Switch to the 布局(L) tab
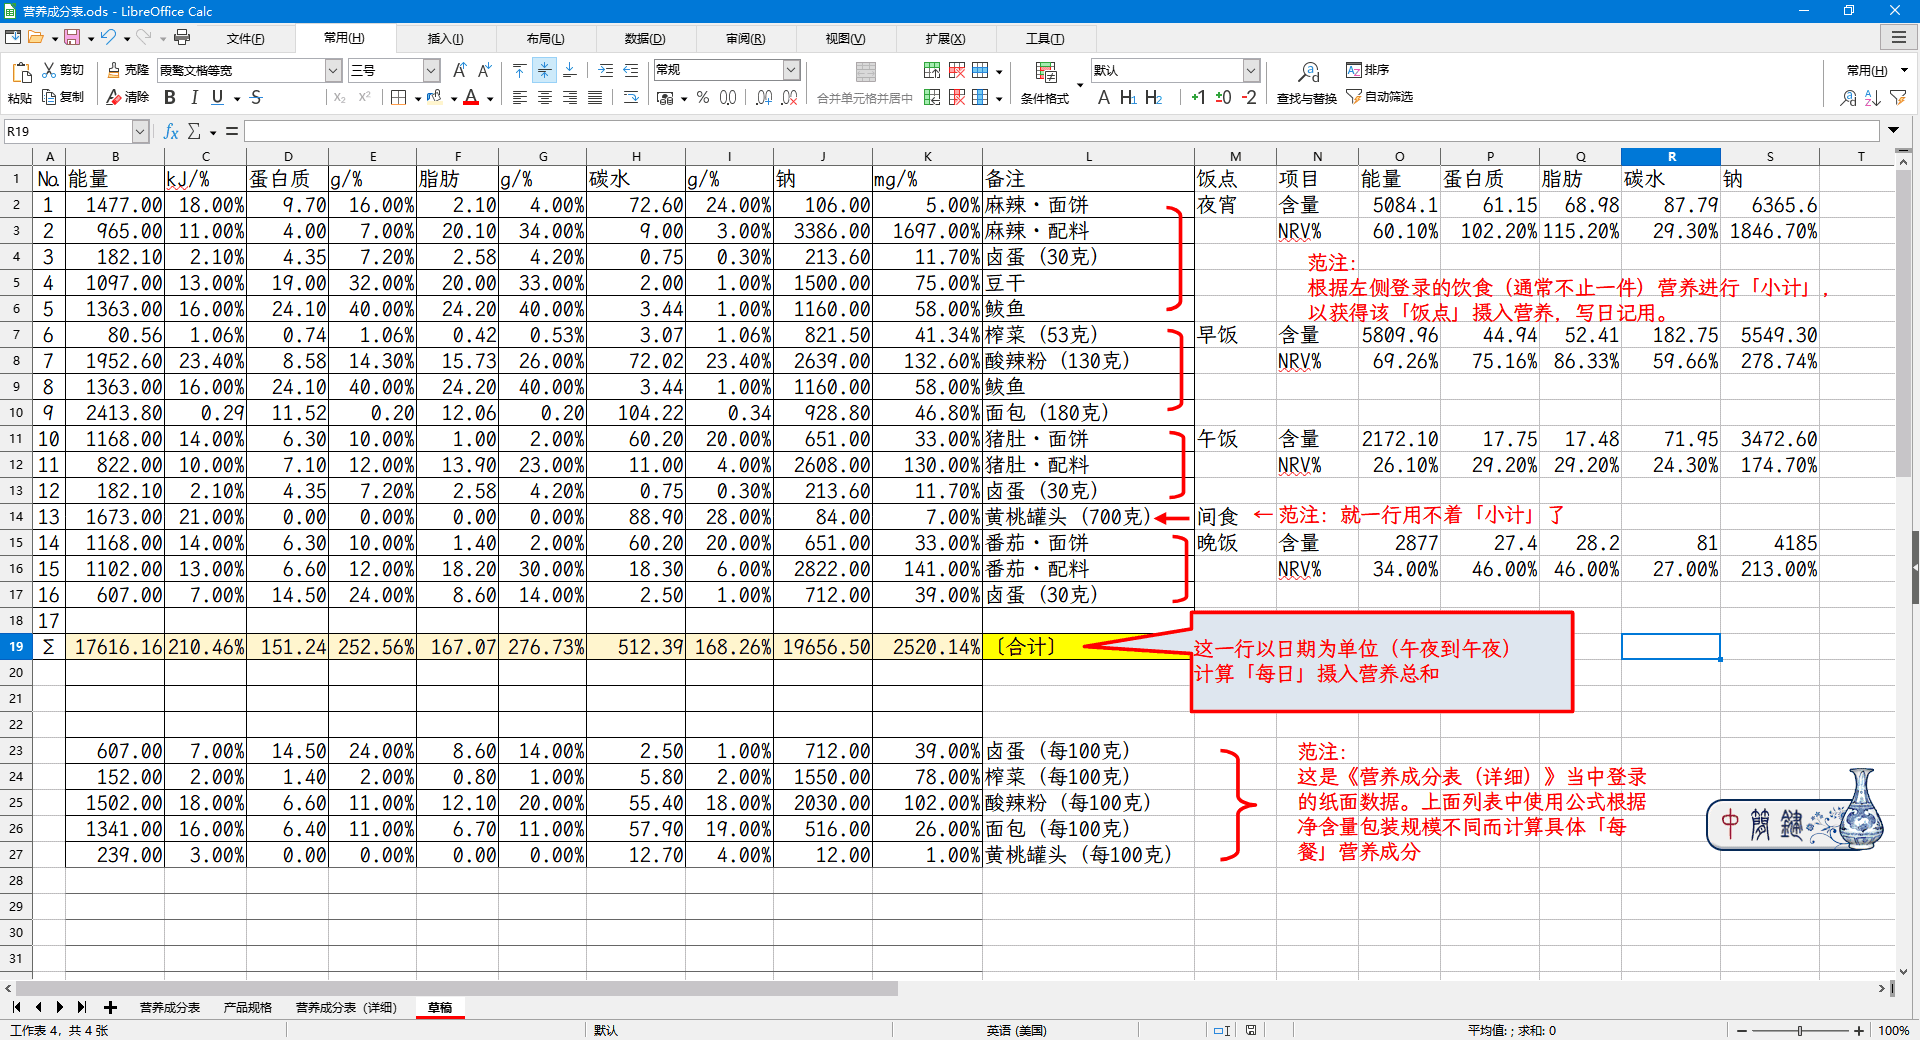This screenshot has height=1040, width=1920. point(545,38)
